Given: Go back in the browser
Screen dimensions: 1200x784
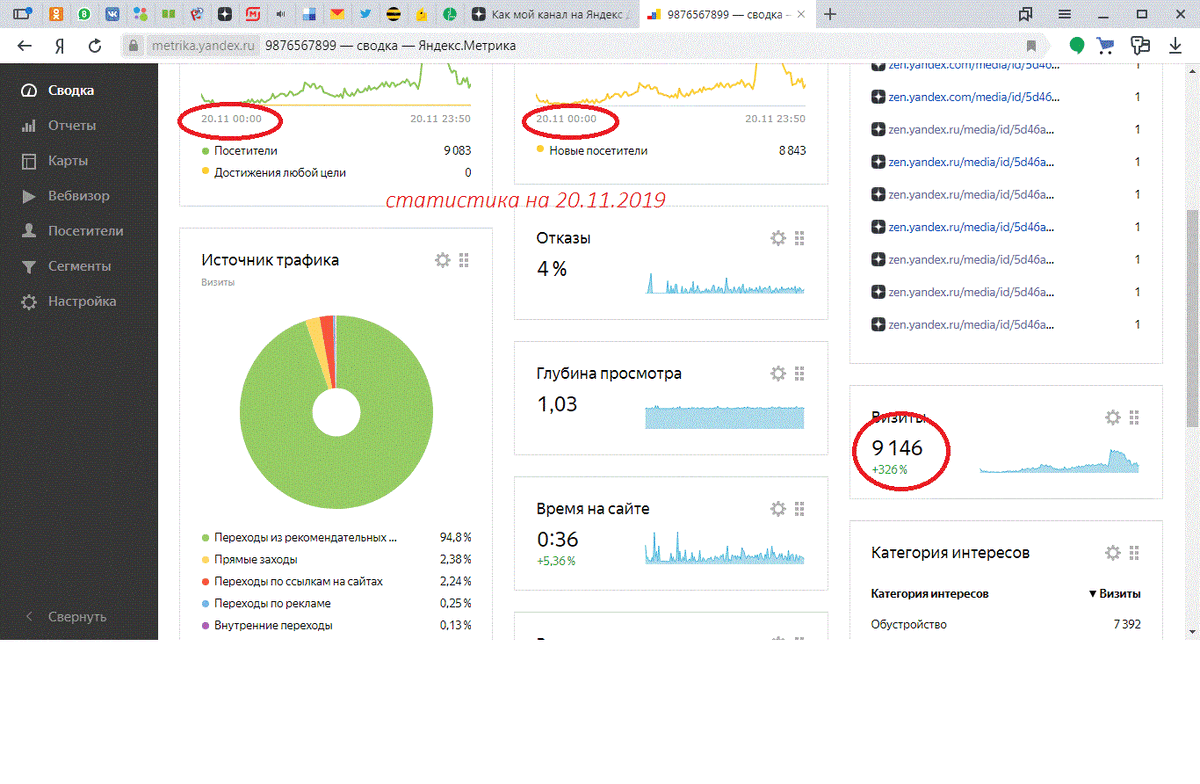Looking at the screenshot, I should pyautogui.click(x=24, y=46).
